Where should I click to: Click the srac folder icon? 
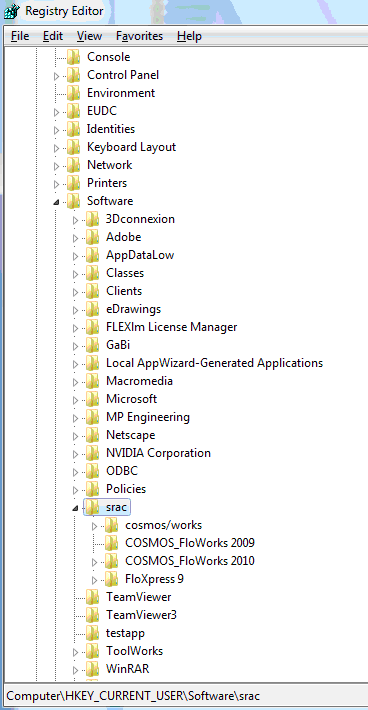tap(92, 507)
